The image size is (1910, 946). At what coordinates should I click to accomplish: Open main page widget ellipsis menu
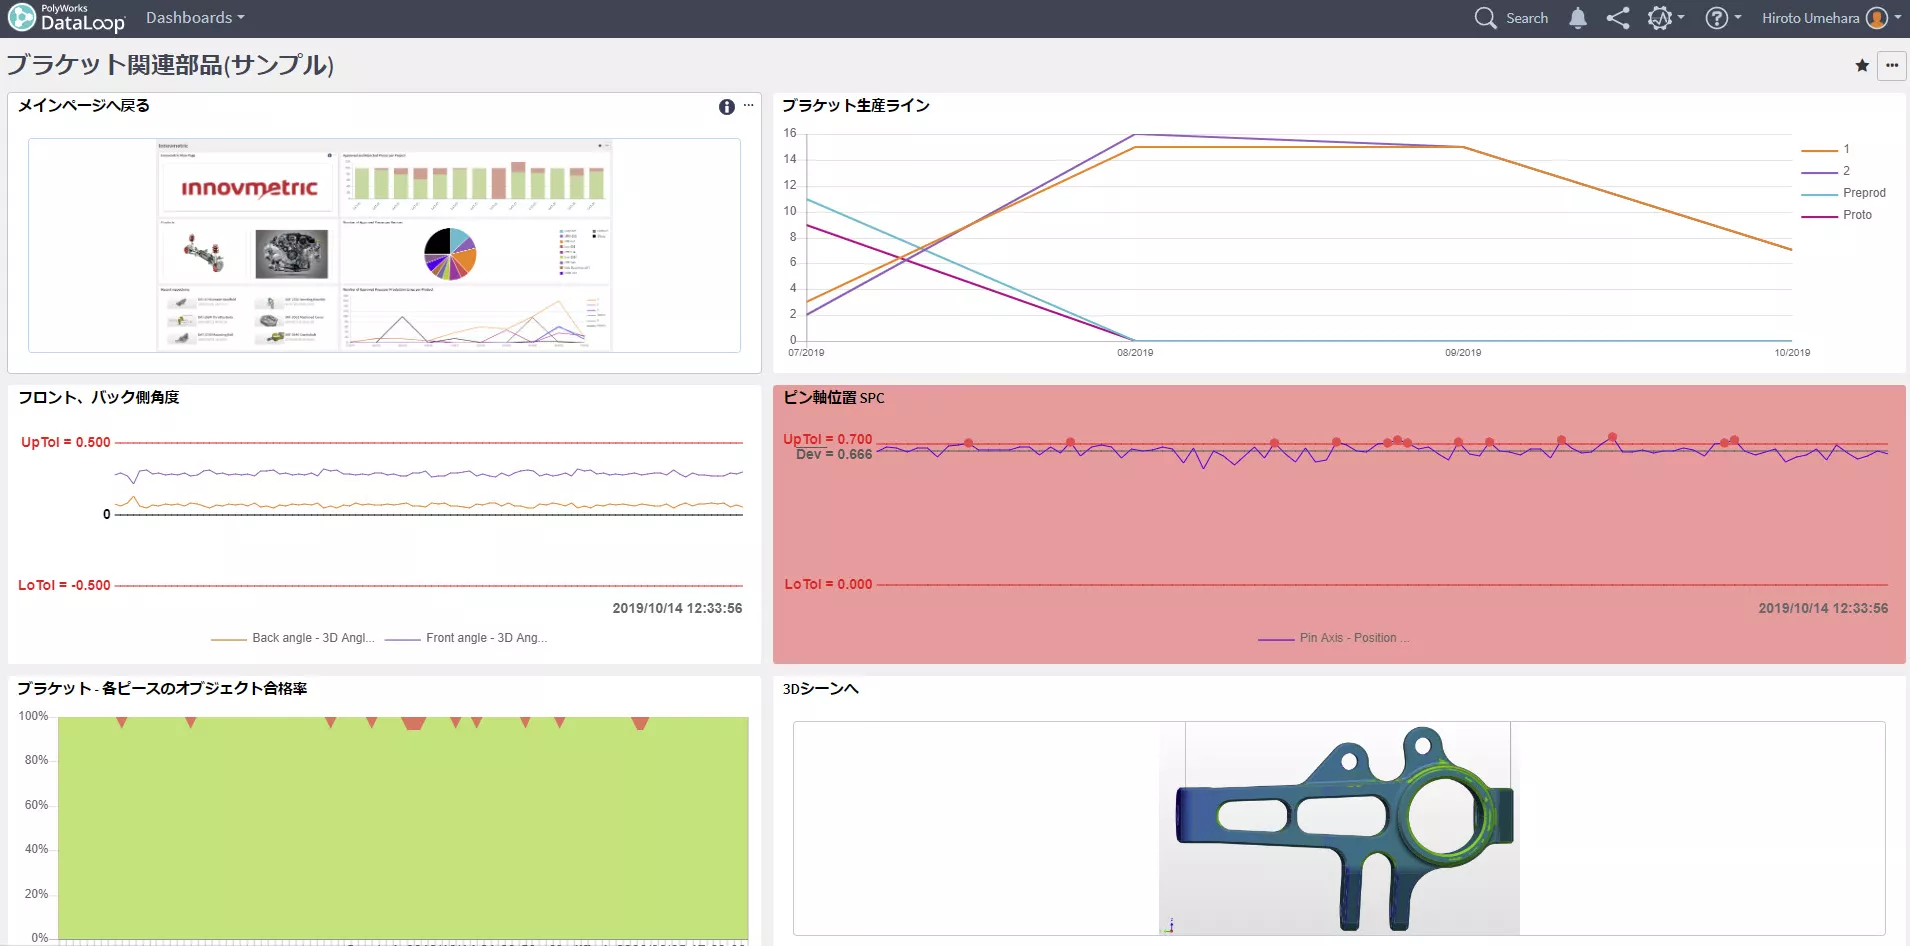coord(748,105)
